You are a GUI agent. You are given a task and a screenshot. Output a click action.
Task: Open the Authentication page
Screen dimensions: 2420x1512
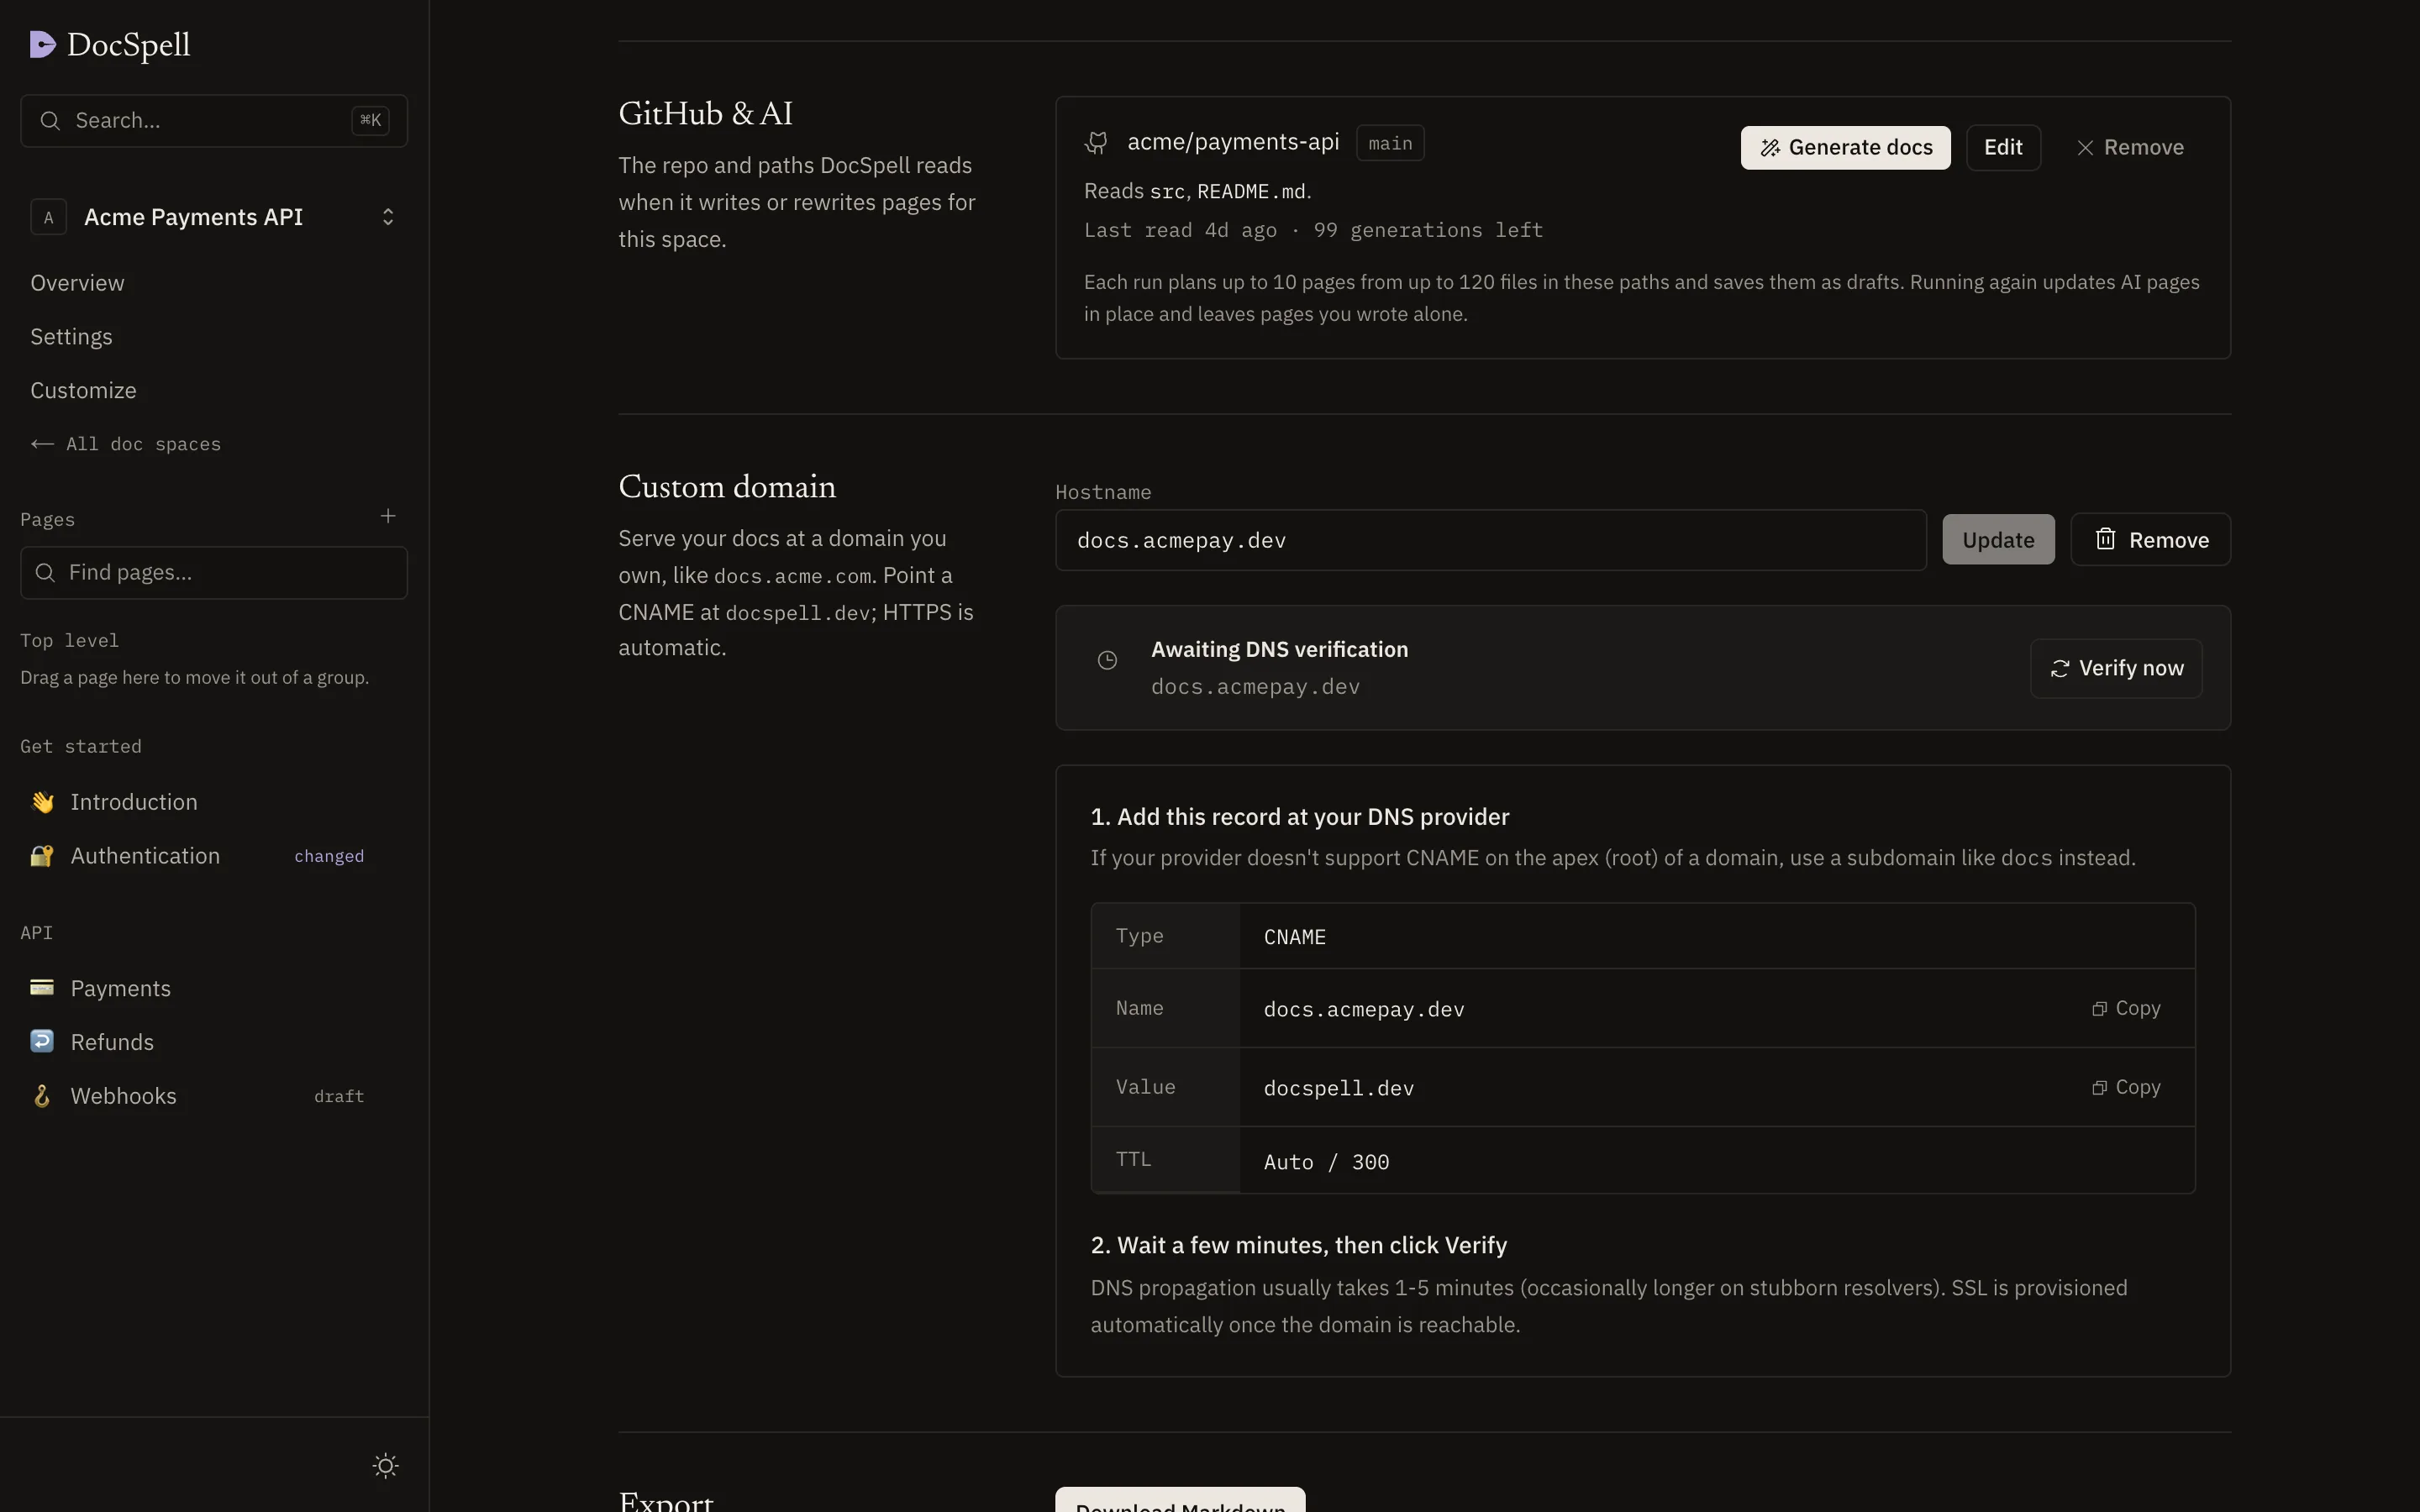tap(145, 856)
